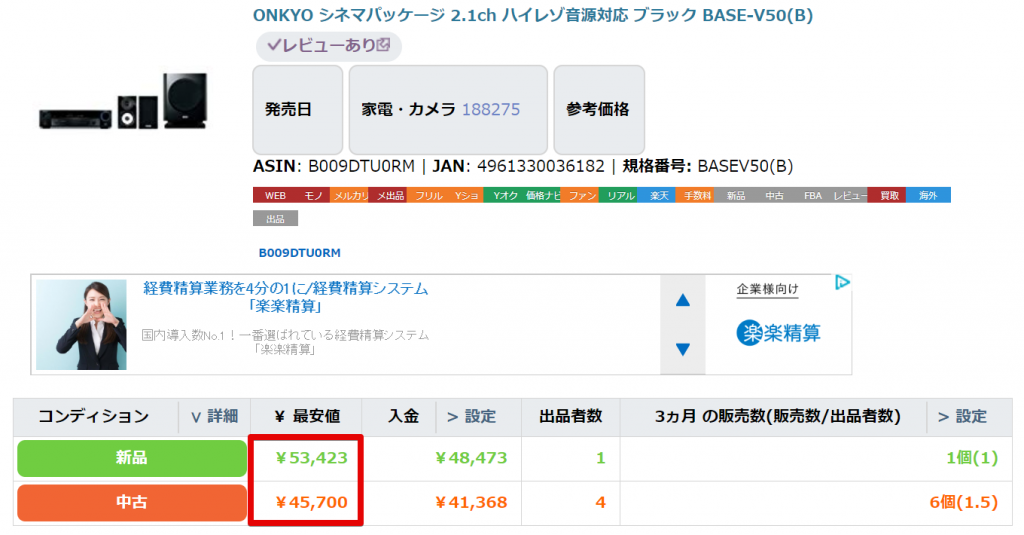Open the Yショ tag
The width and height of the screenshot is (1024, 535).
464,195
